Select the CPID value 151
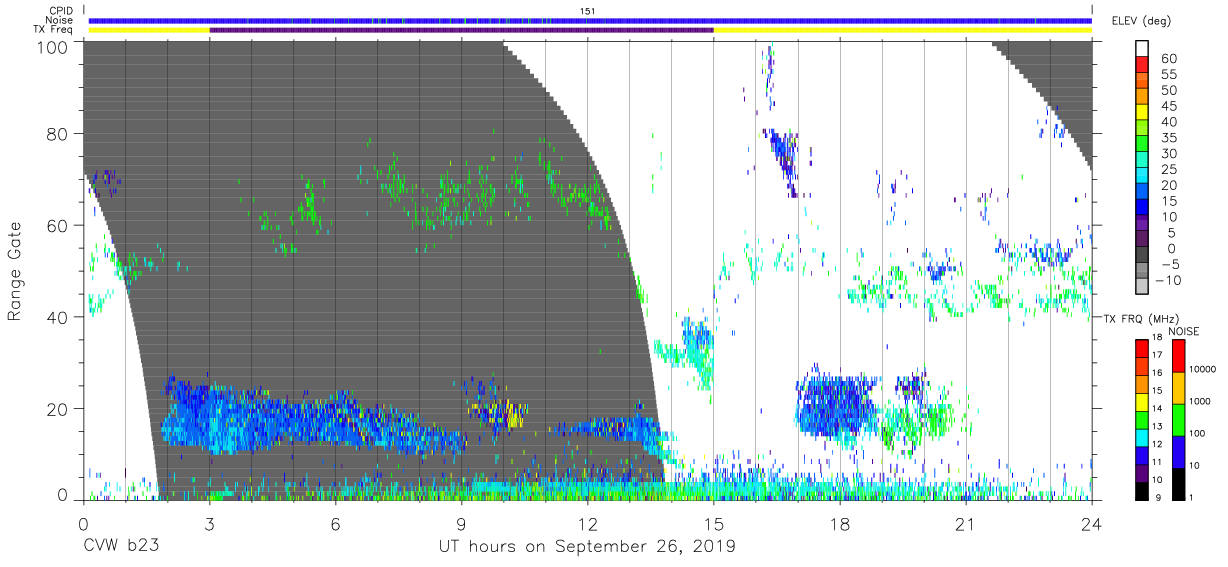Screen dimensions: 1228x567 coord(588,11)
